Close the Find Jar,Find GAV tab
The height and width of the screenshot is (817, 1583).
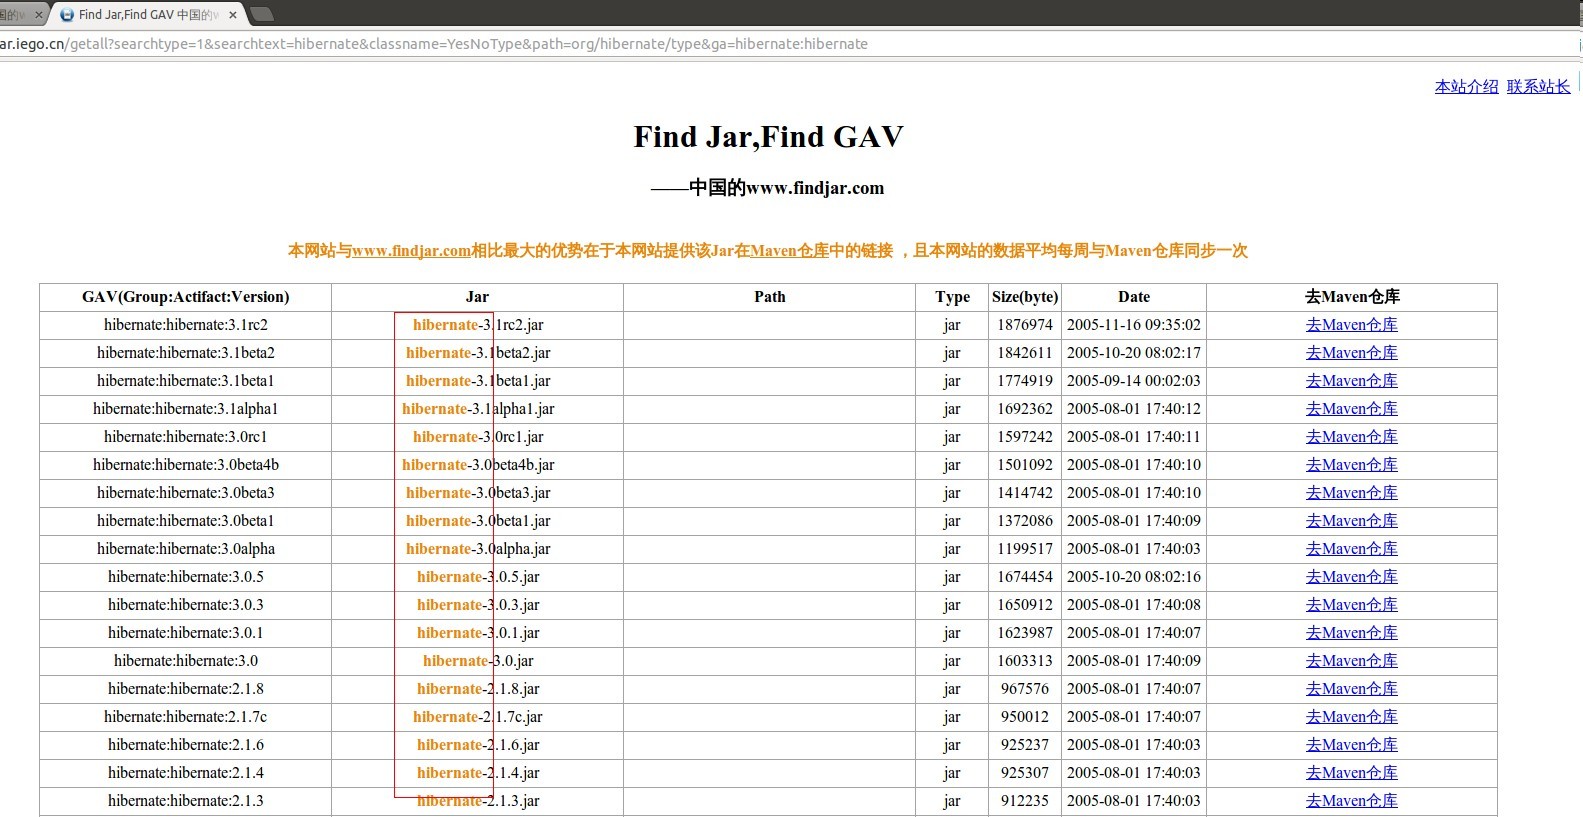233,15
